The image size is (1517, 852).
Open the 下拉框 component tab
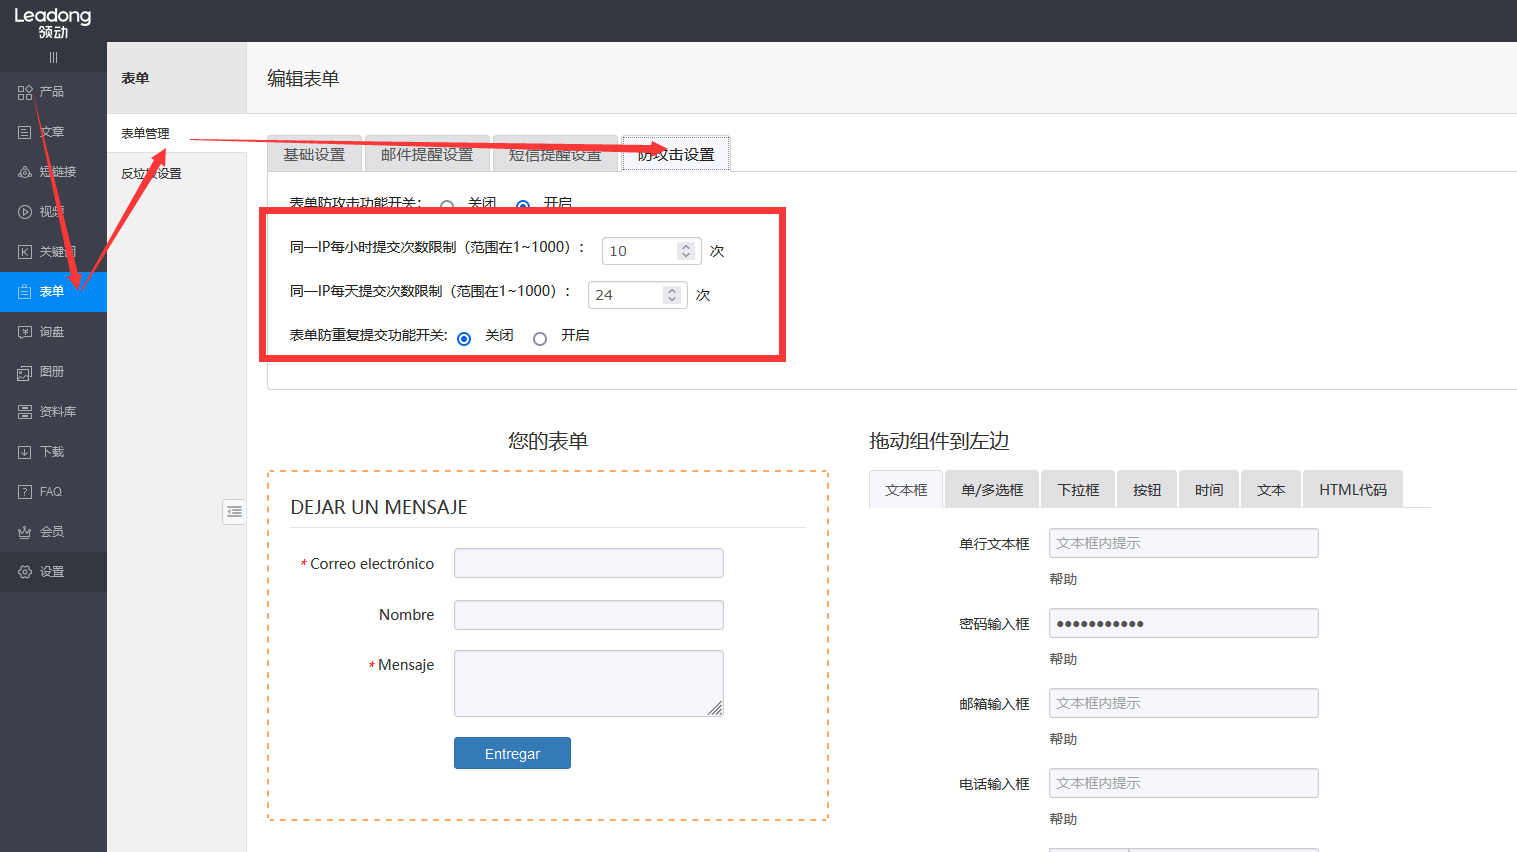click(x=1077, y=488)
